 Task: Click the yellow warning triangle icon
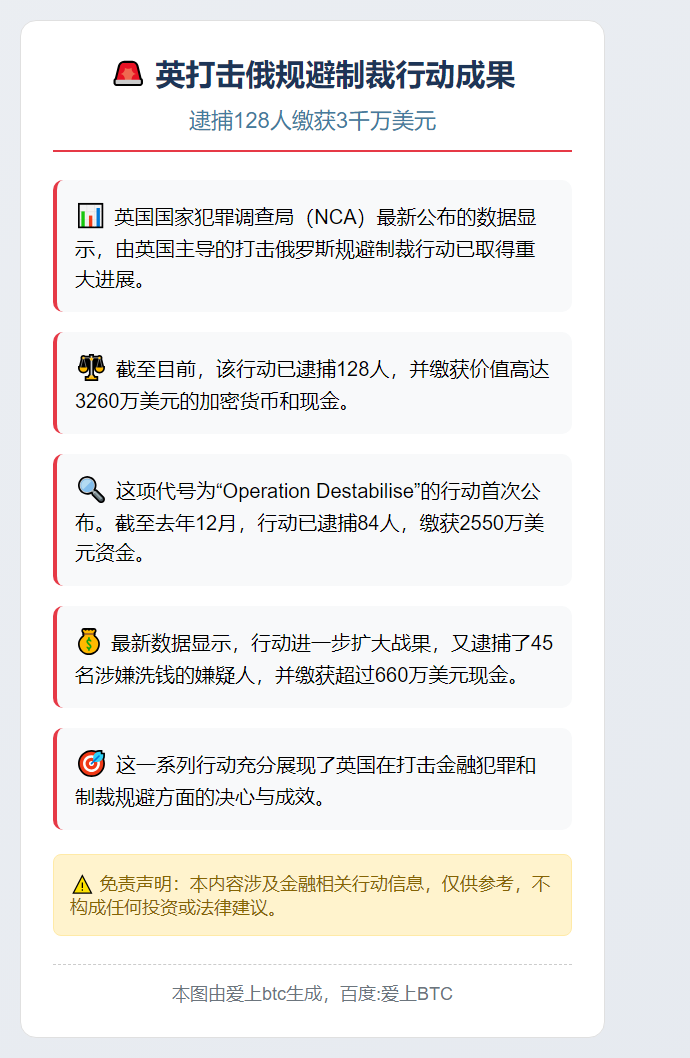click(x=82, y=884)
